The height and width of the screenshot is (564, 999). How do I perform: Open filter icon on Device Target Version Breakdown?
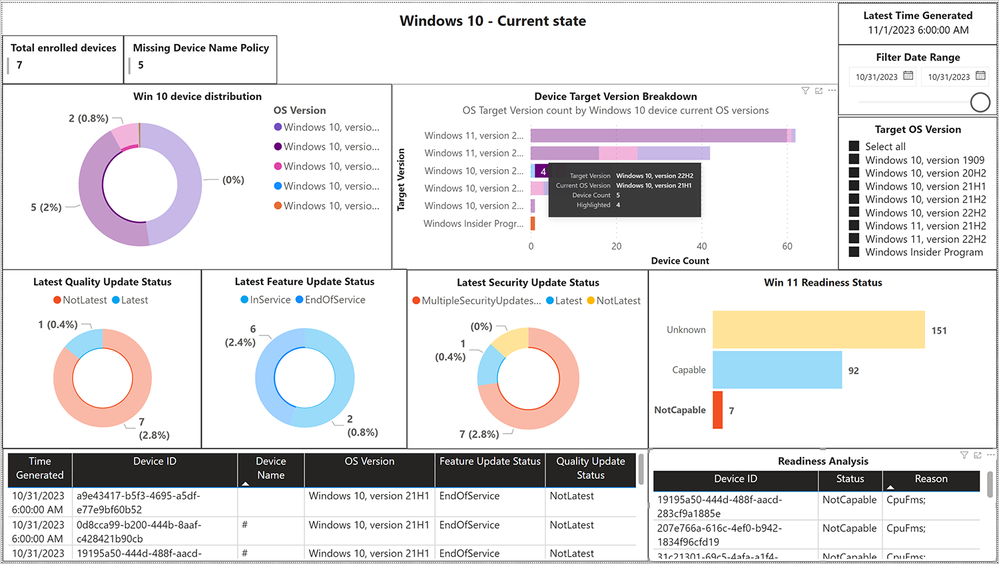point(805,91)
